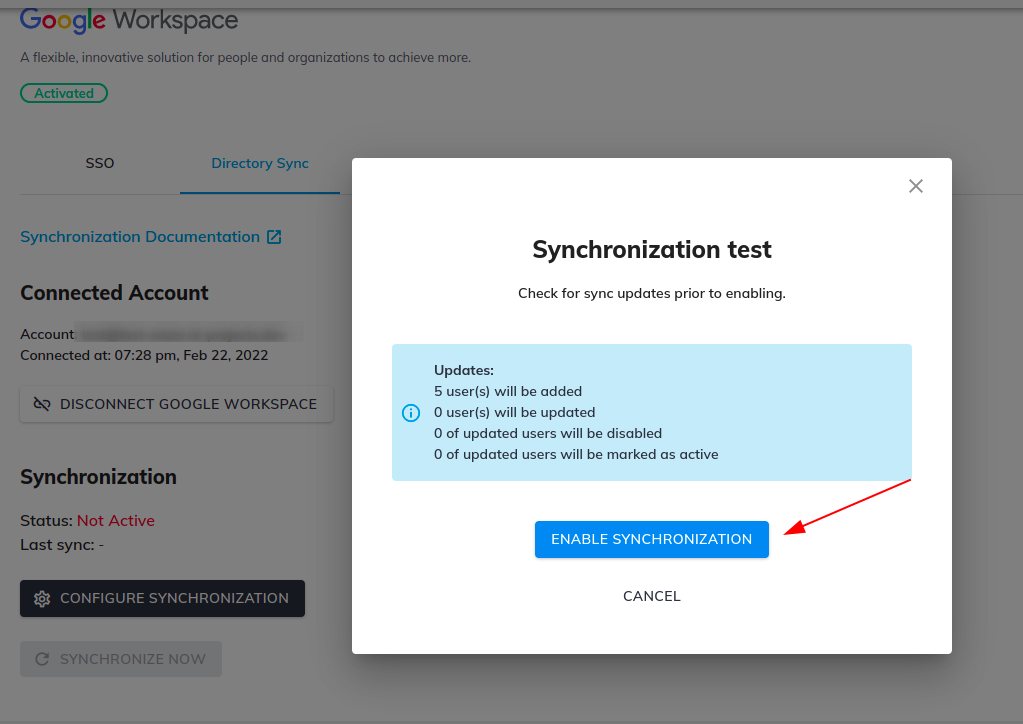The height and width of the screenshot is (724, 1023).
Task: Switch to the SSO tab
Action: coord(99,163)
